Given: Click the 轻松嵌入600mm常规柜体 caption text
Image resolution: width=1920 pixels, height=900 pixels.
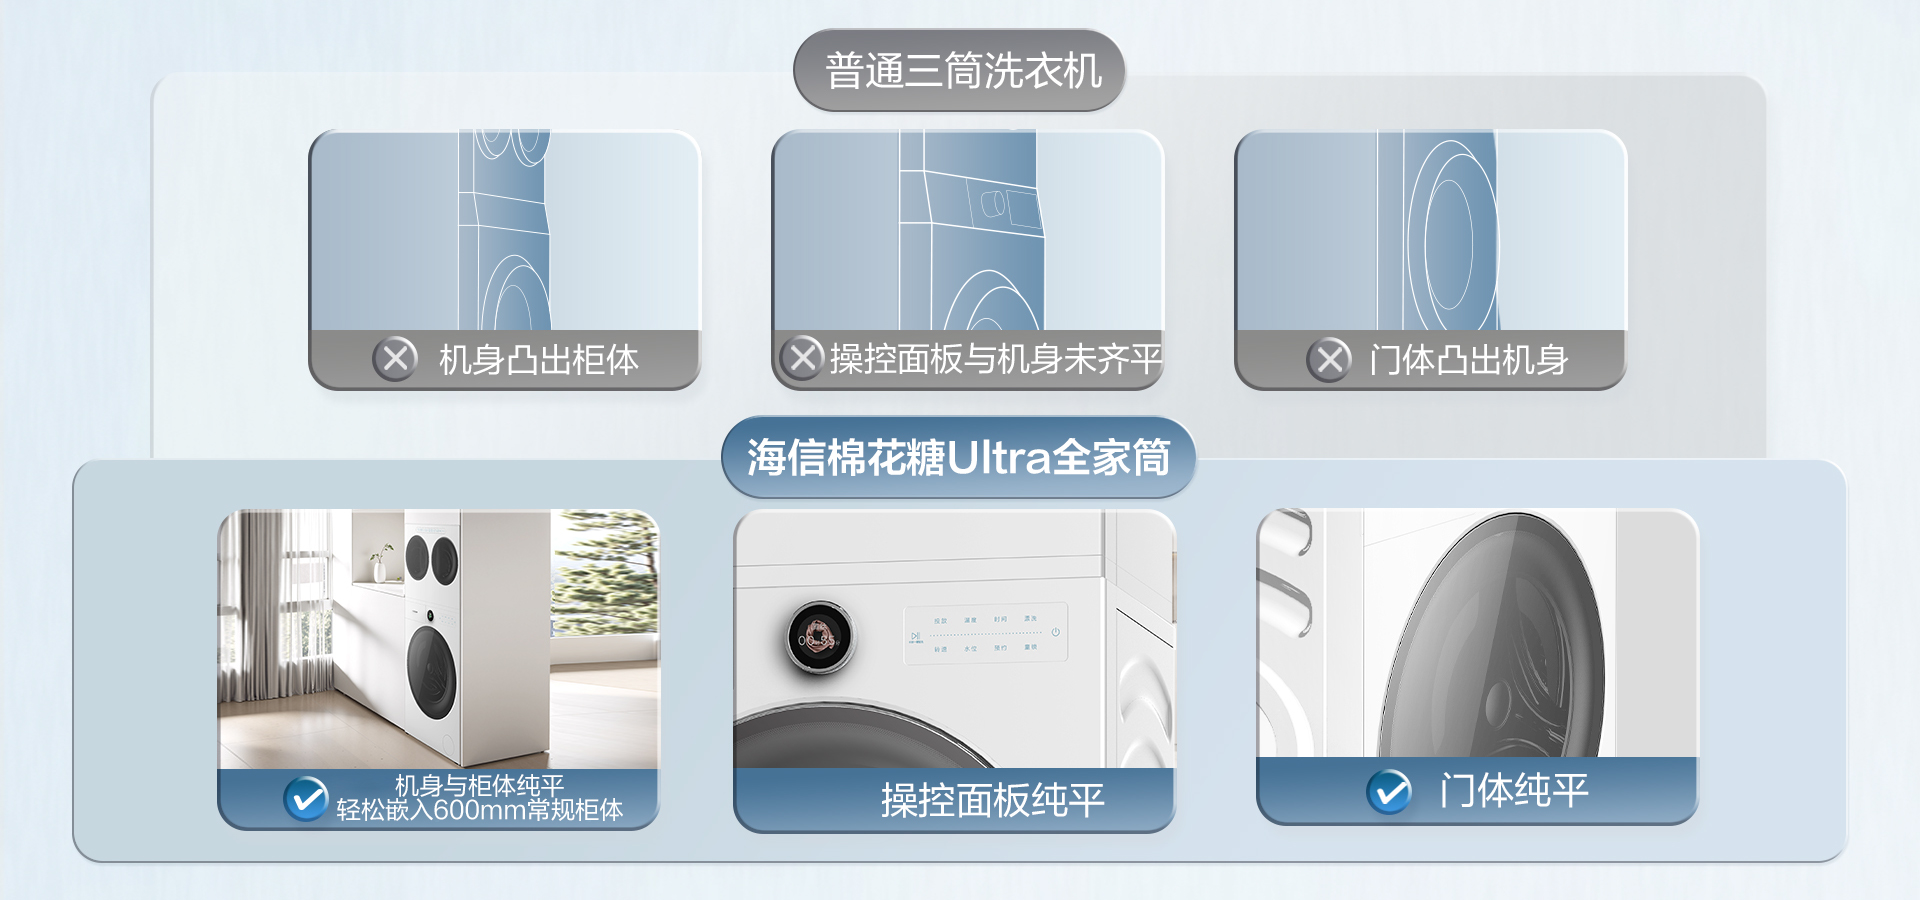Looking at the screenshot, I should (x=480, y=810).
